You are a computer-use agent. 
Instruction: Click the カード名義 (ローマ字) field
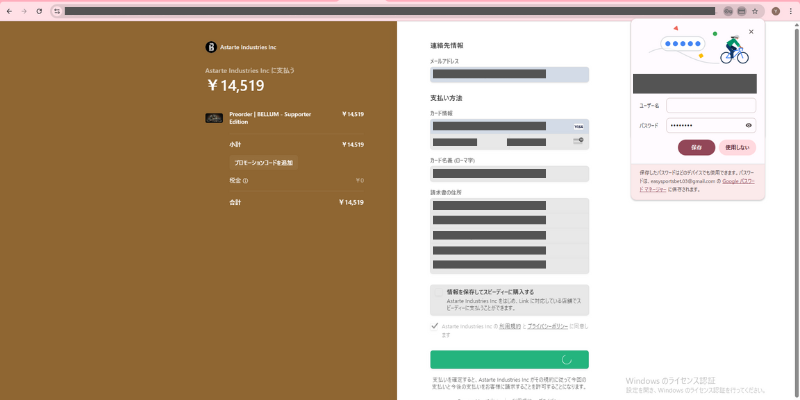click(509, 173)
